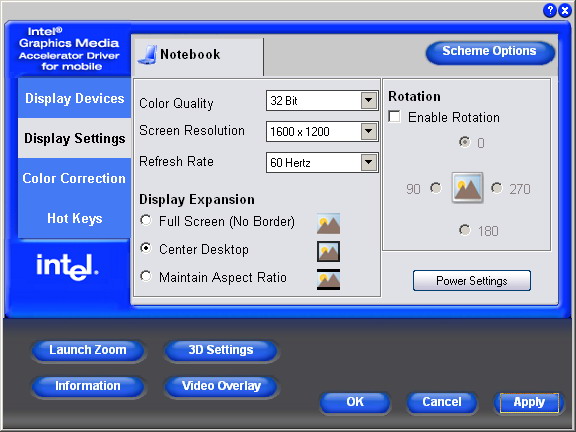This screenshot has height=432, width=576.
Task: Click the help question mark icon
Action: [550, 10]
